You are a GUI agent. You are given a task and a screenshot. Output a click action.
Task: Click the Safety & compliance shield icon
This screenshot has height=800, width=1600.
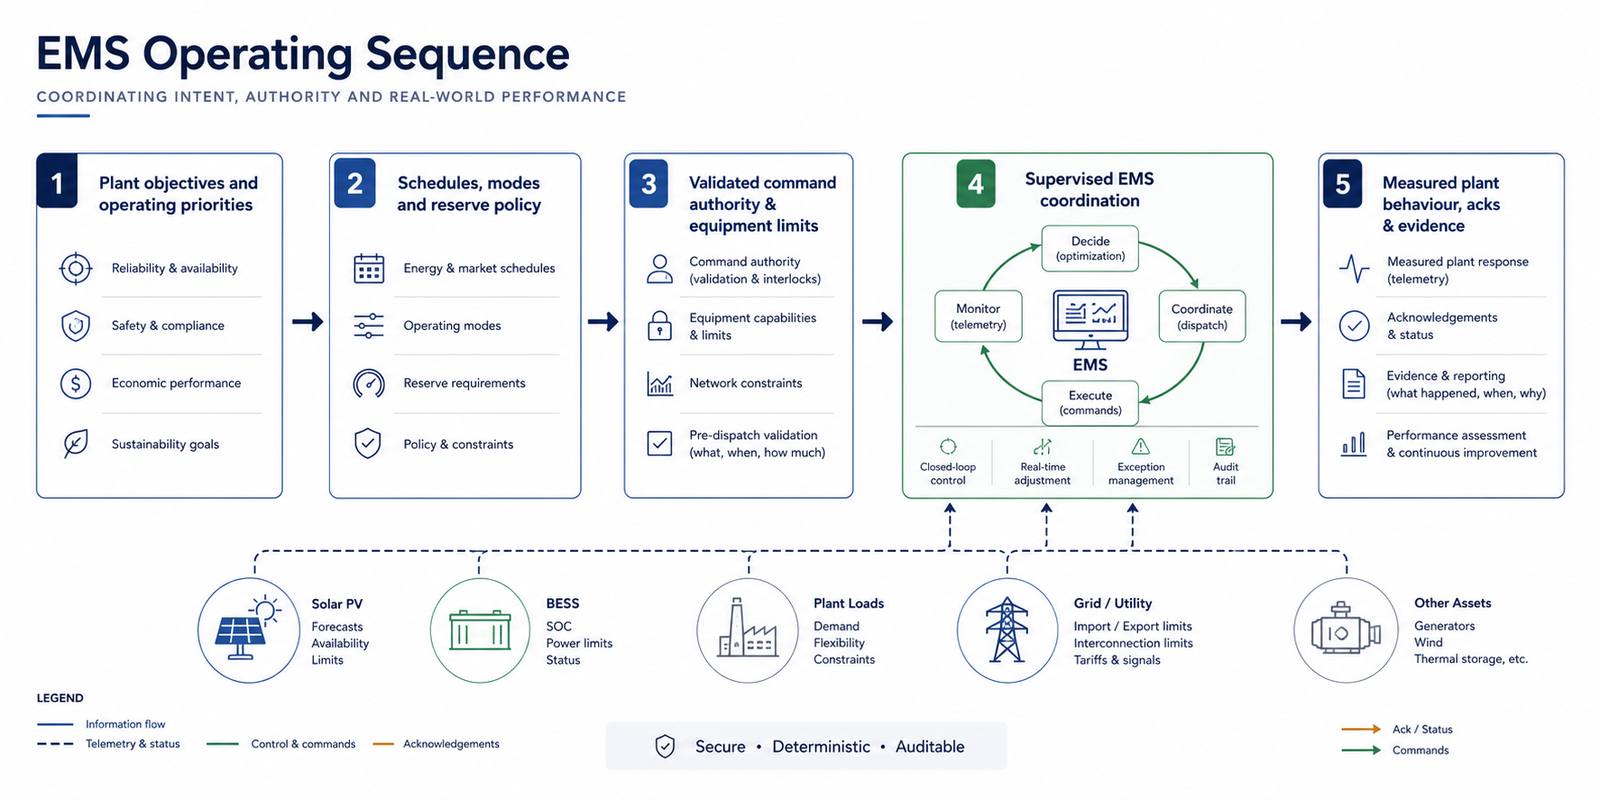(76, 326)
